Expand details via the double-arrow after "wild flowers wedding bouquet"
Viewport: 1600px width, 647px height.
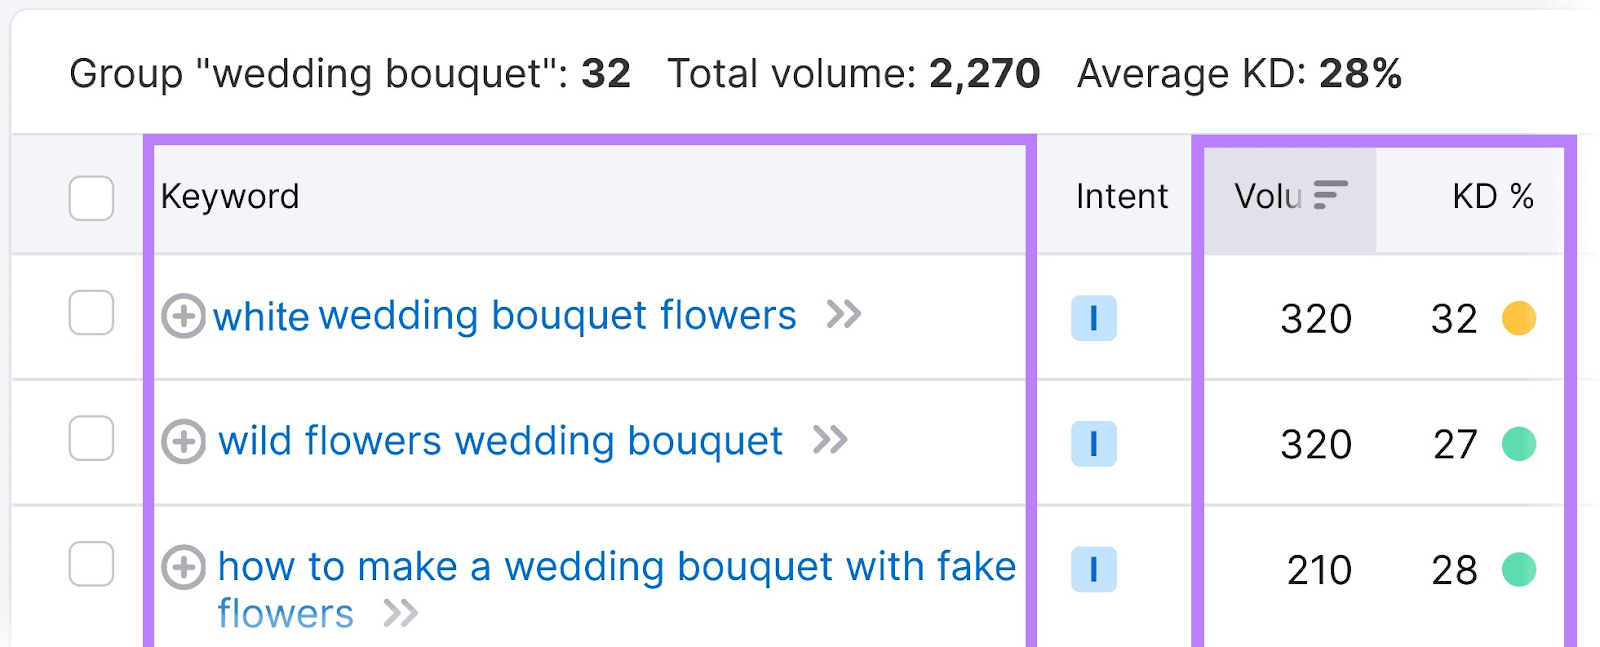[x=831, y=440]
